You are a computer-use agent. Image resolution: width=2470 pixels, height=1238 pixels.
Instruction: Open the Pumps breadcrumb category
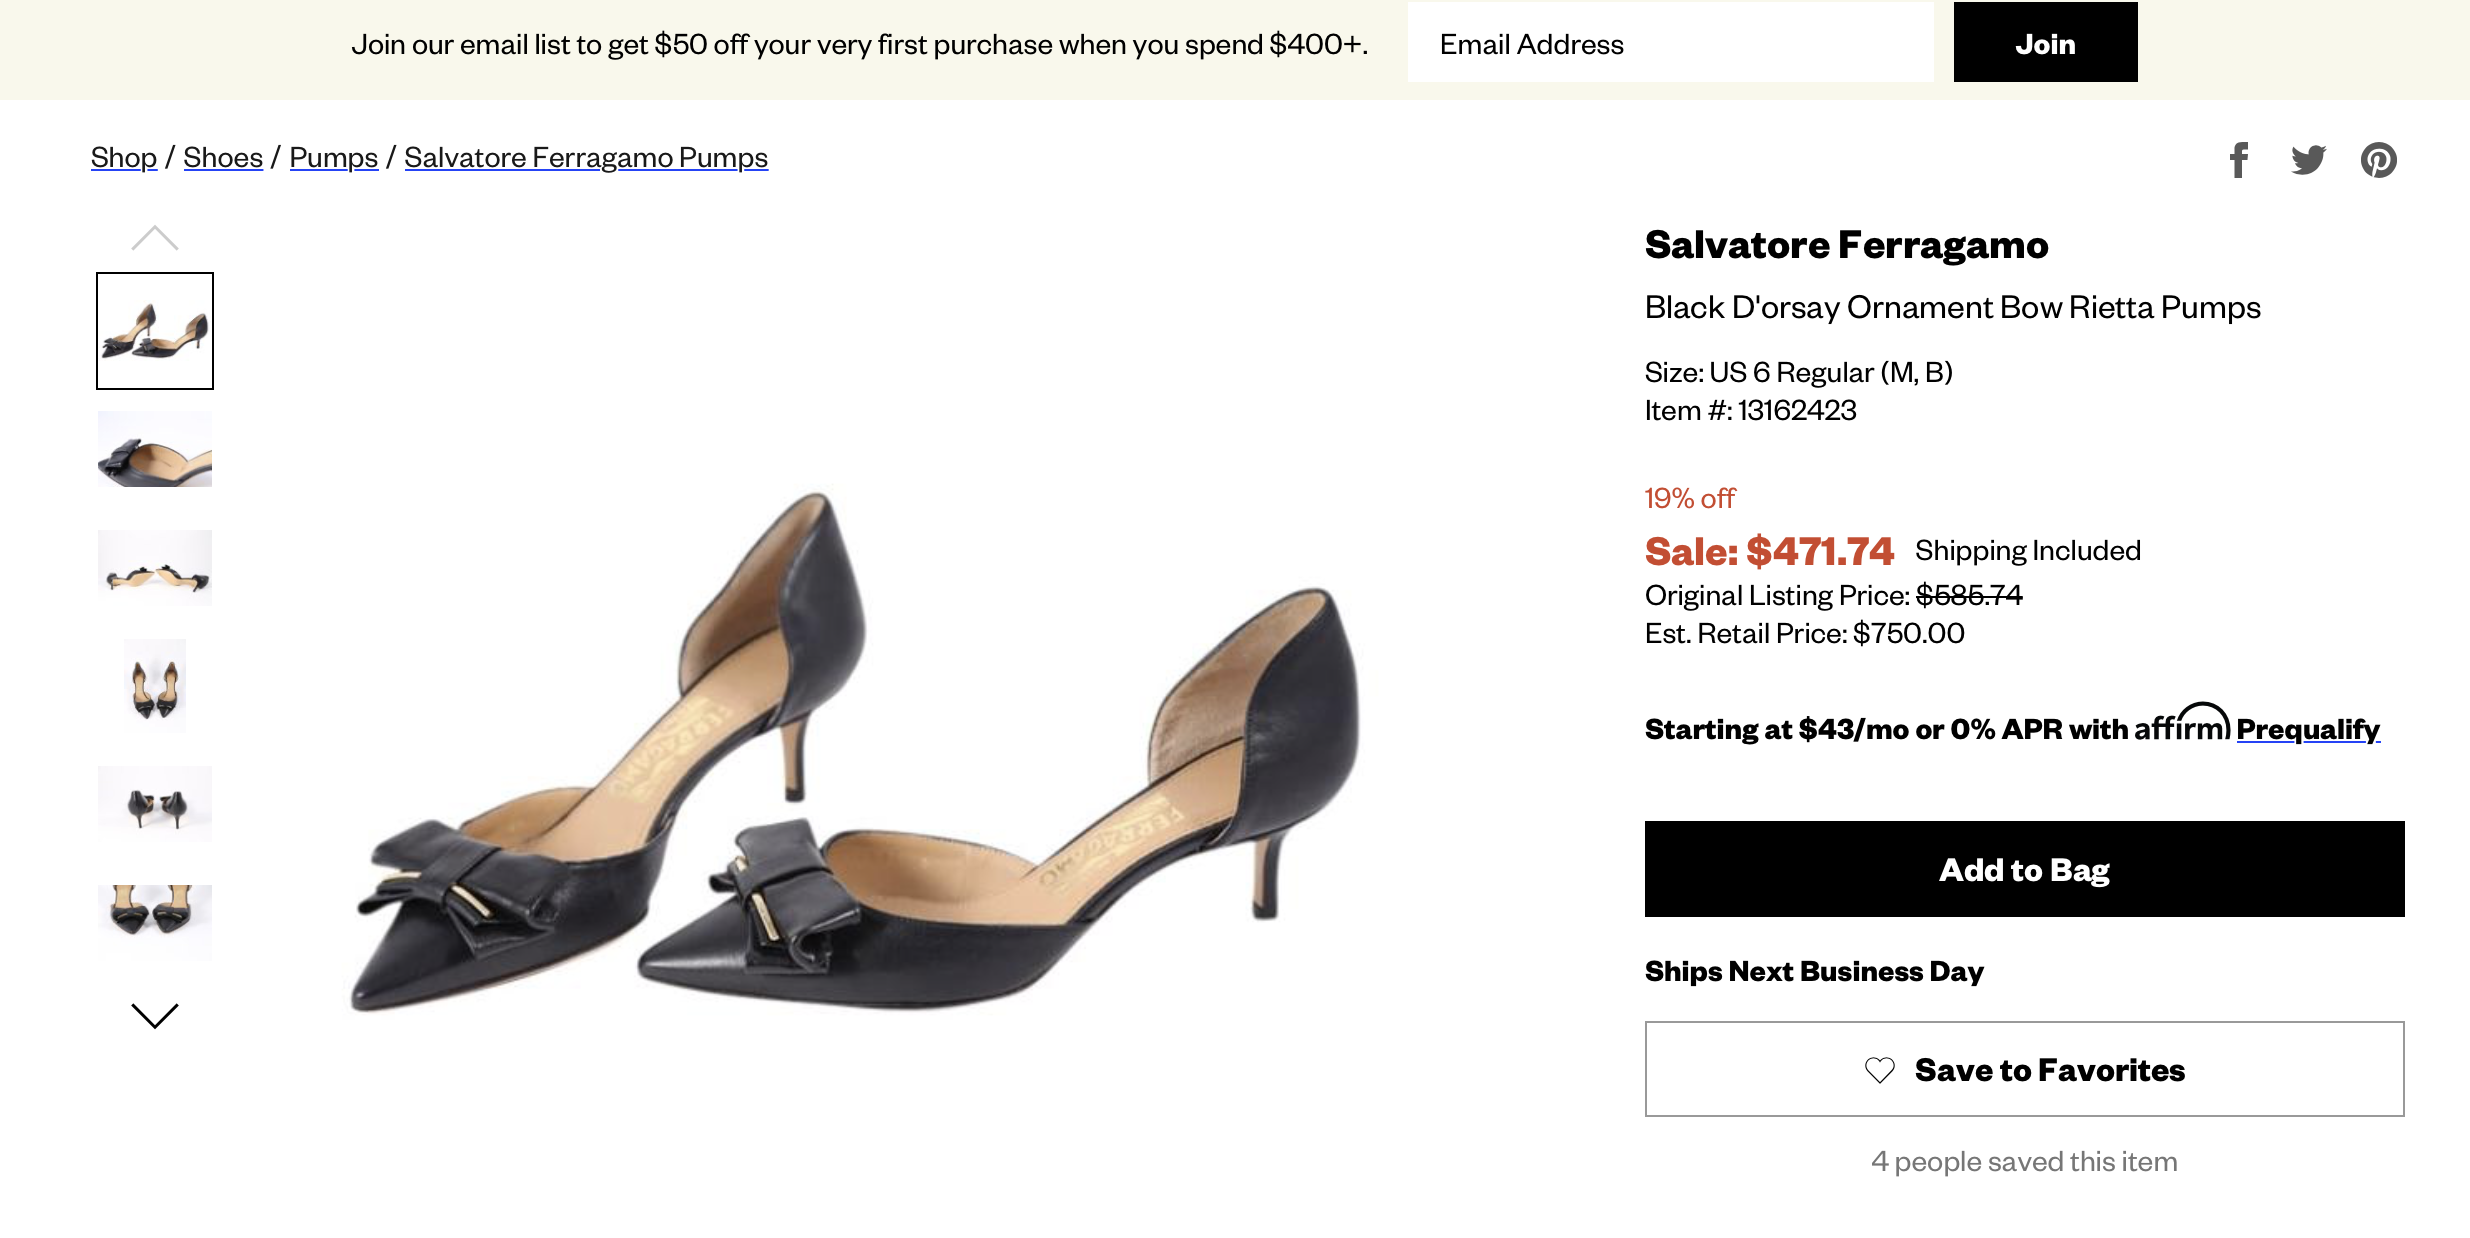pyautogui.click(x=333, y=158)
